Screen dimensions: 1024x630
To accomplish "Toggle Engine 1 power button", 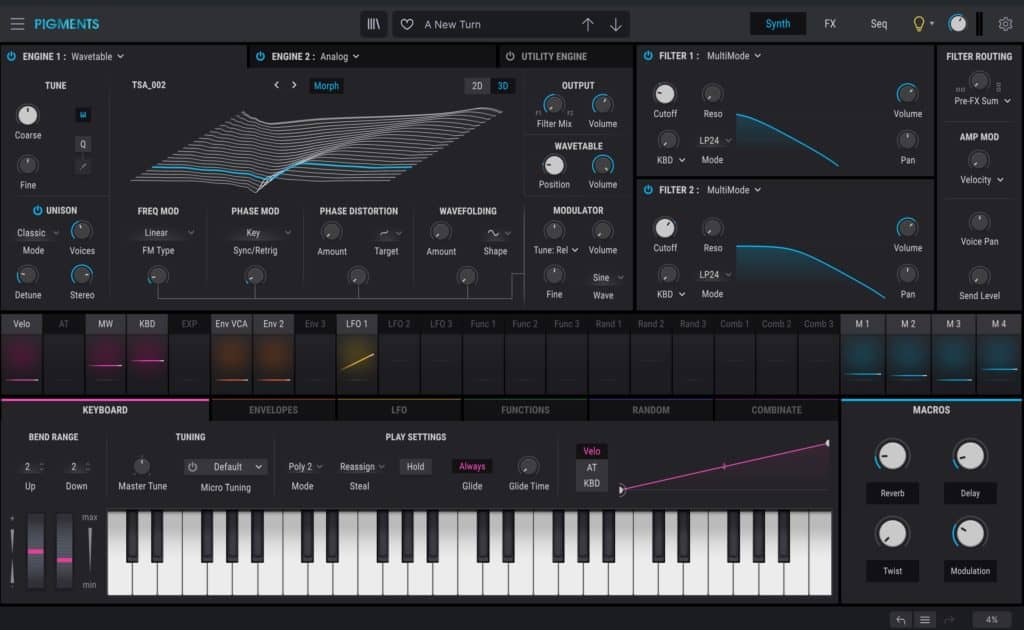I will 11,56.
